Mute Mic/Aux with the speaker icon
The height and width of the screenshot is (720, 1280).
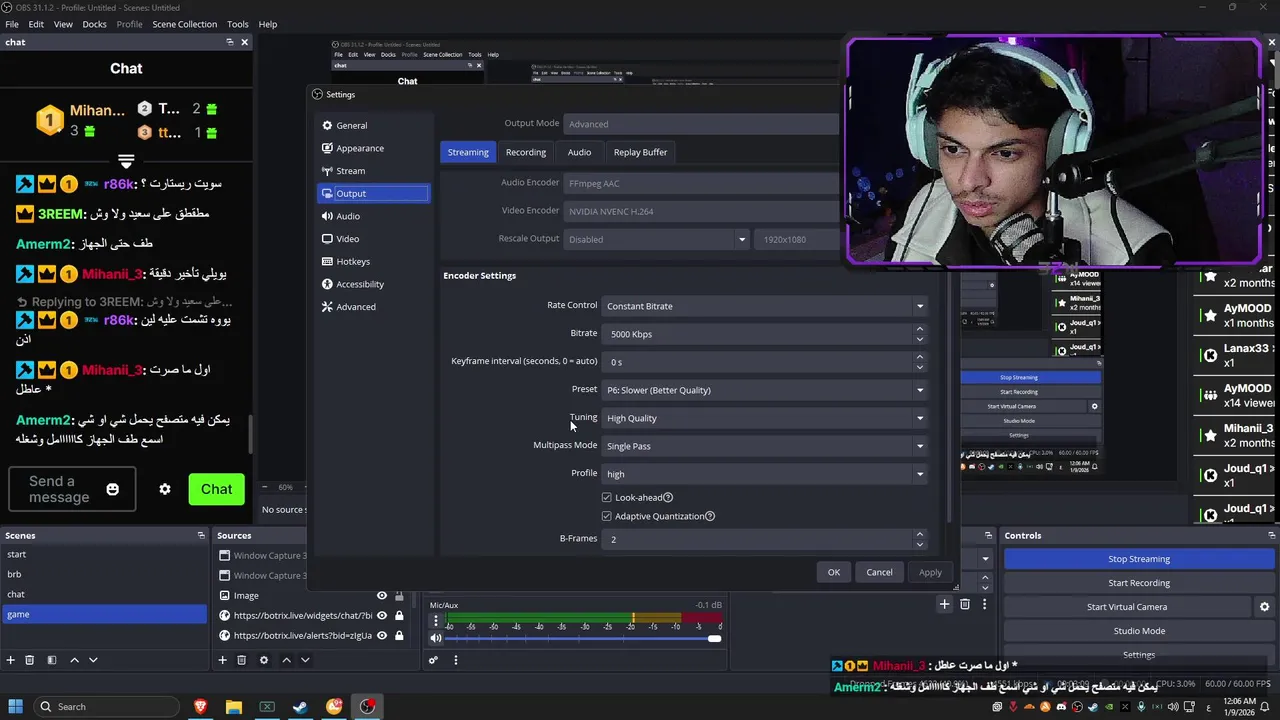click(x=436, y=638)
